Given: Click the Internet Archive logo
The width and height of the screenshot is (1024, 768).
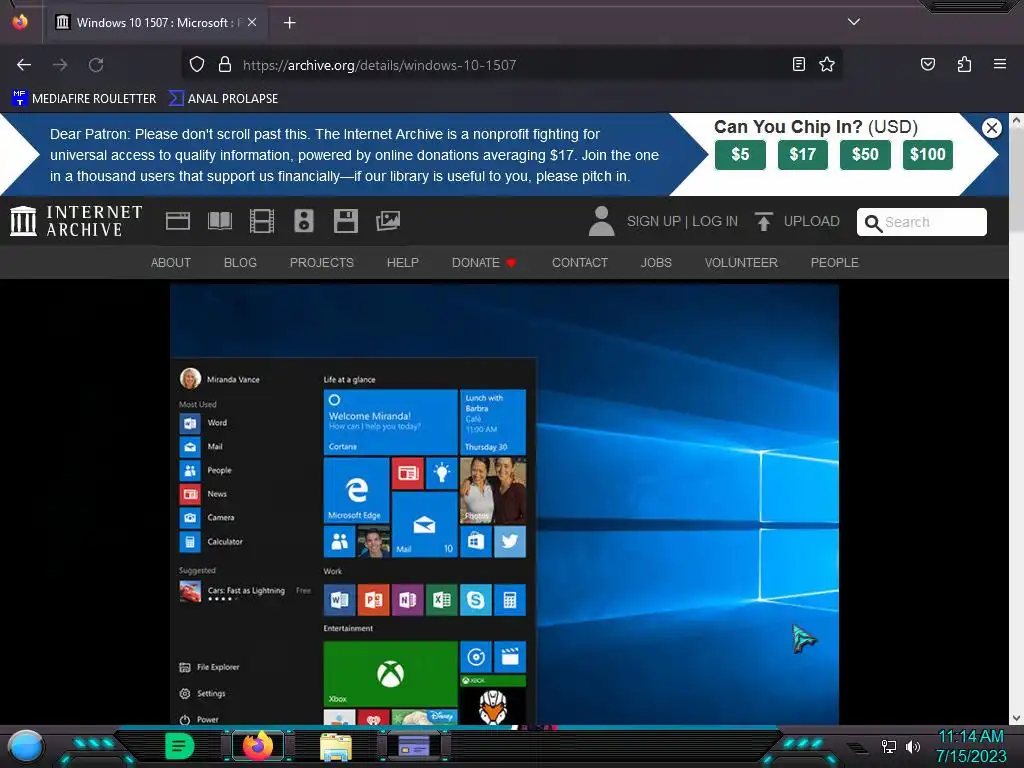Looking at the screenshot, I should tap(76, 221).
